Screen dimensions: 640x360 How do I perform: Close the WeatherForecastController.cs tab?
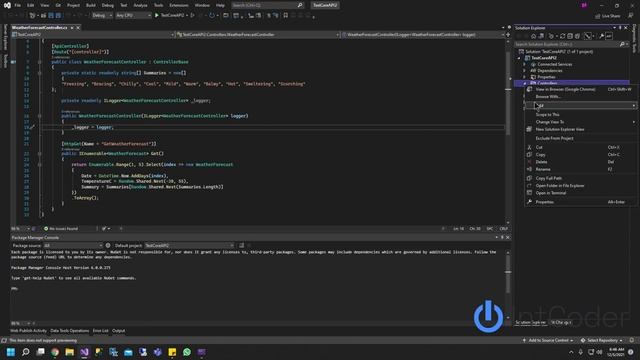click(x=78, y=28)
